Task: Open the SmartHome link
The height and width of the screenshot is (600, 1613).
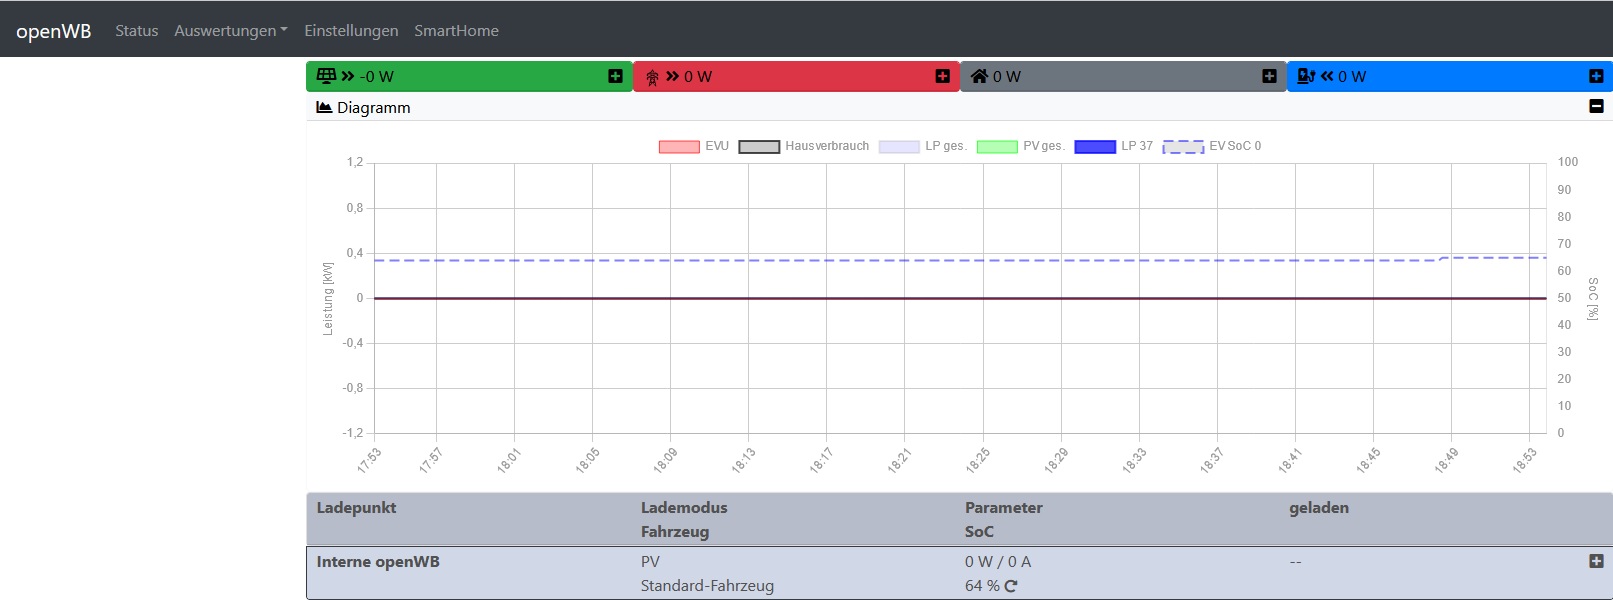Action: pyautogui.click(x=456, y=30)
